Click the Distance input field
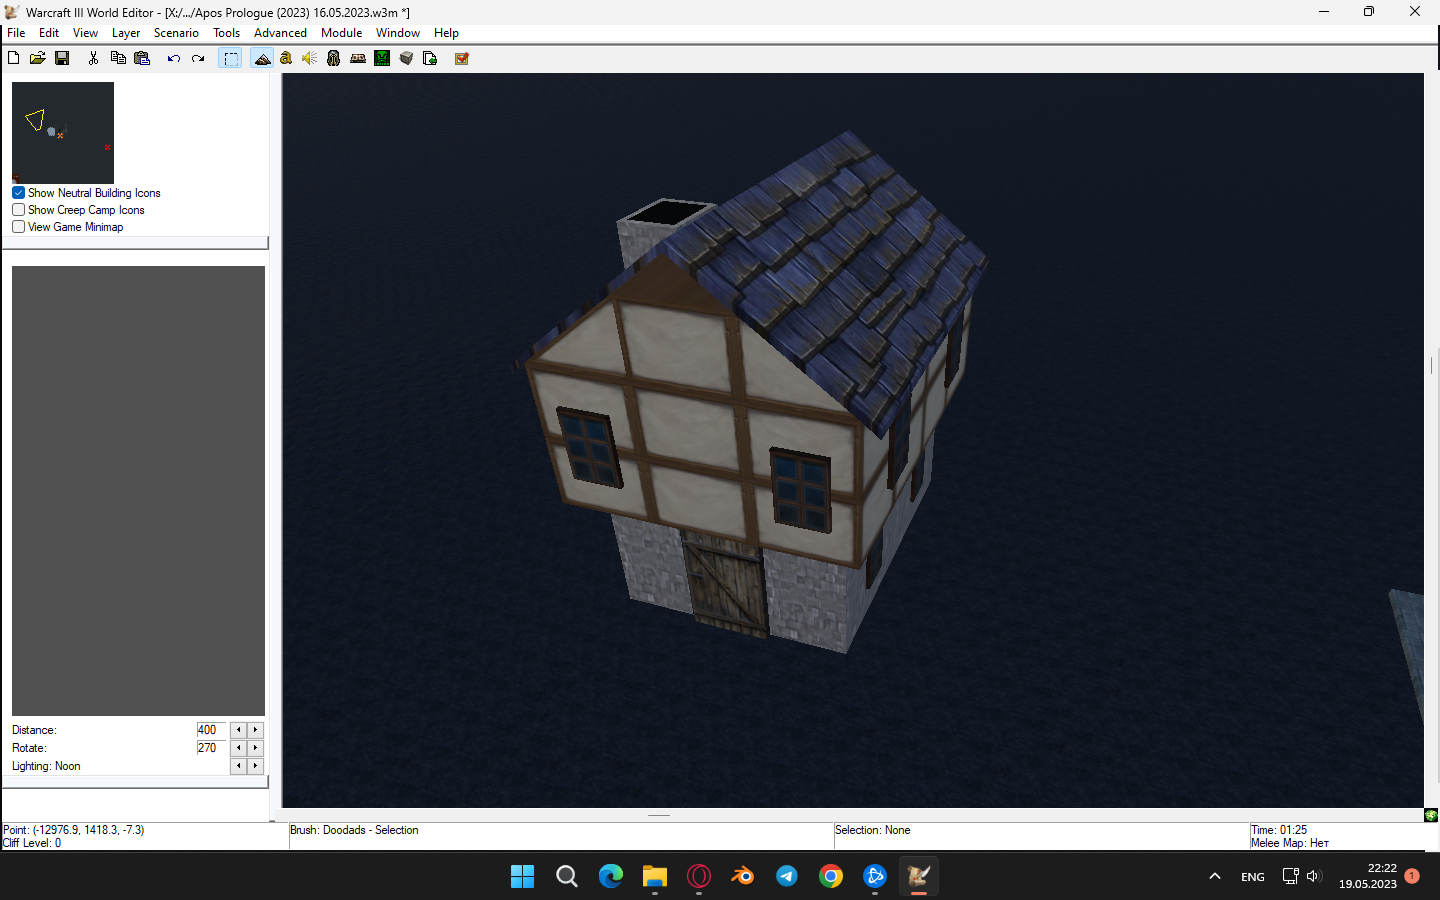 click(x=212, y=730)
